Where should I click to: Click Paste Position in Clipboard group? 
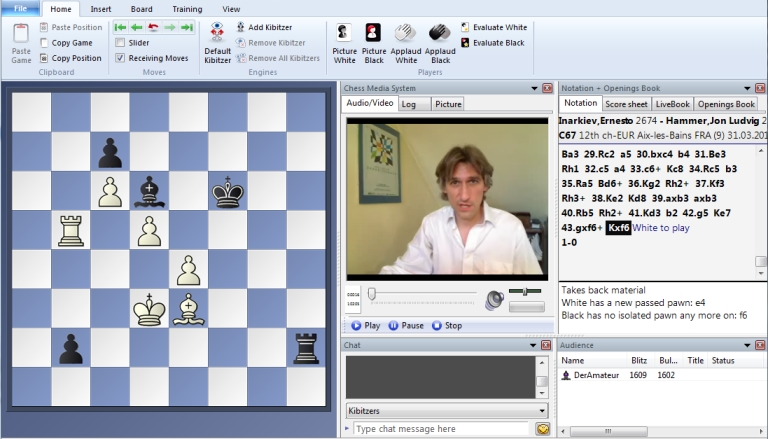(x=71, y=27)
